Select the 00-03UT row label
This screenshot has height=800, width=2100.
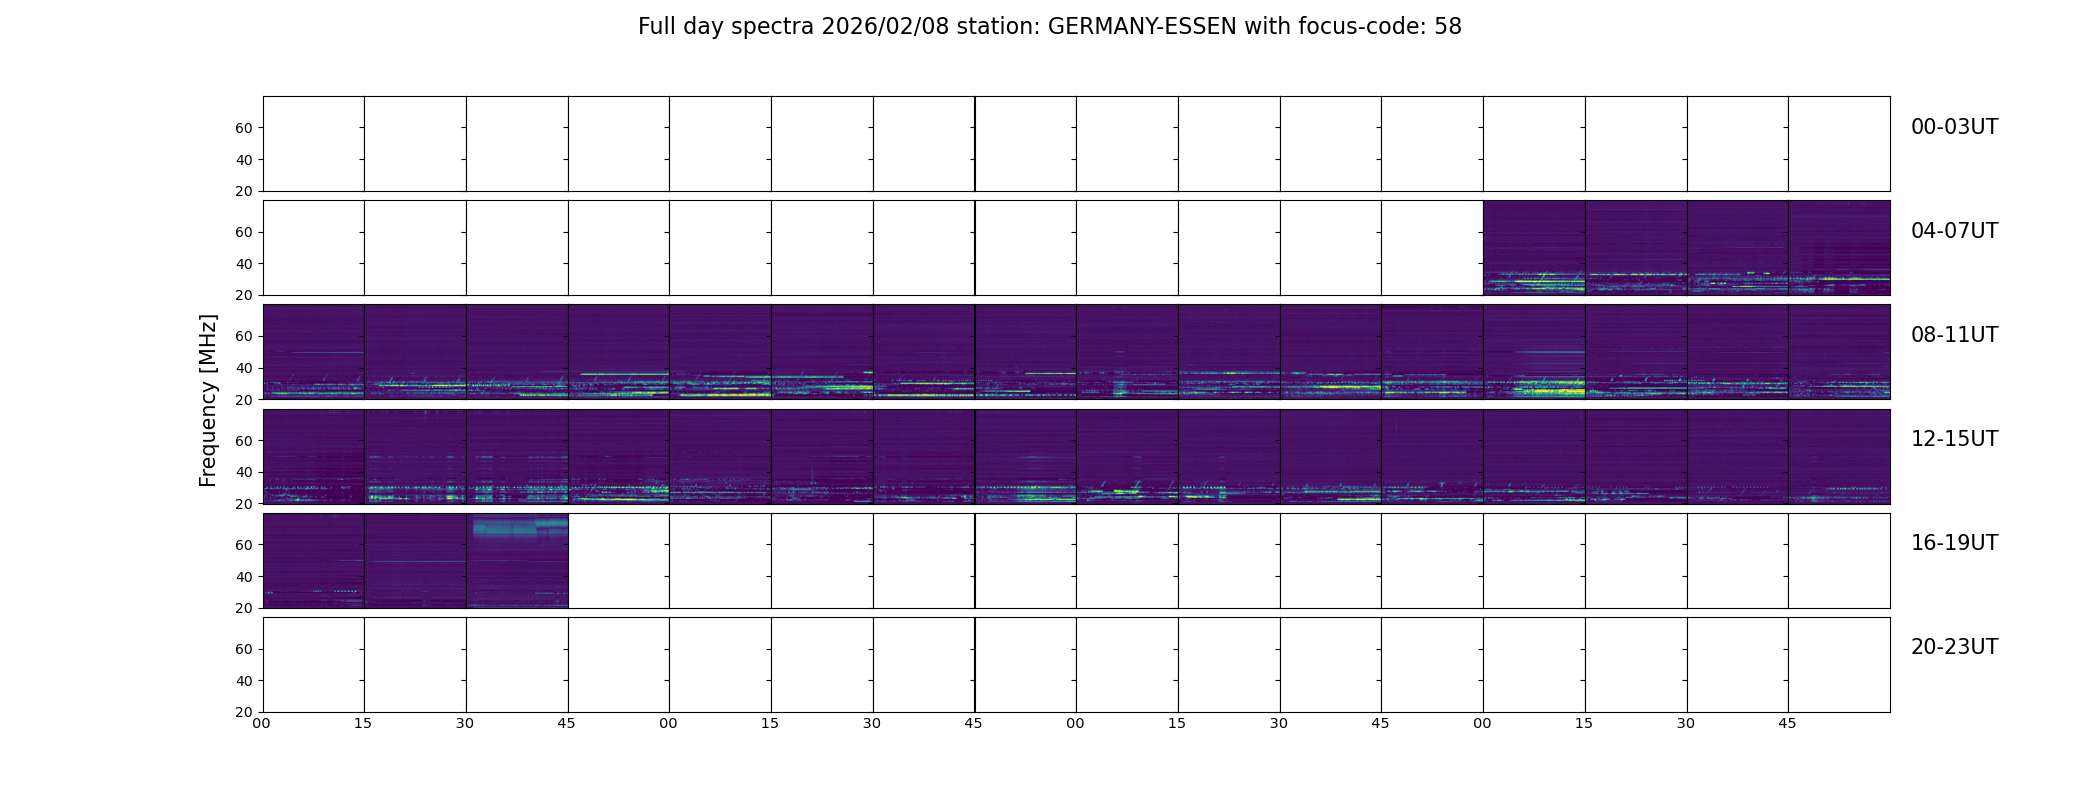pos(1954,127)
